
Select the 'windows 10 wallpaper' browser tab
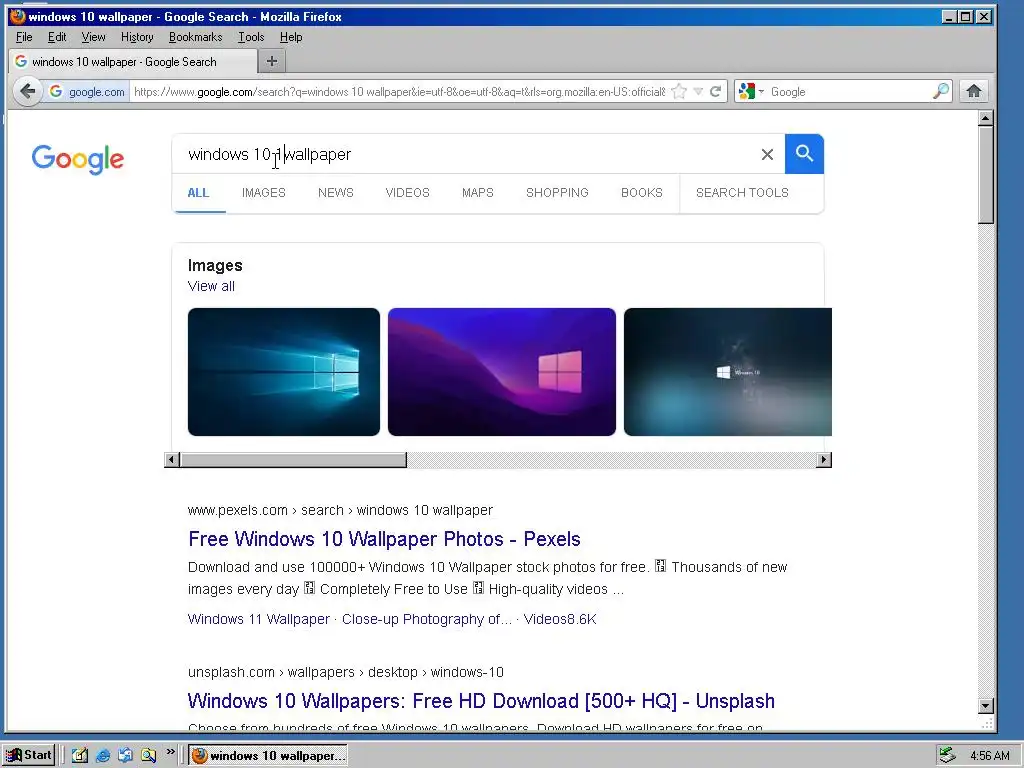click(x=133, y=61)
